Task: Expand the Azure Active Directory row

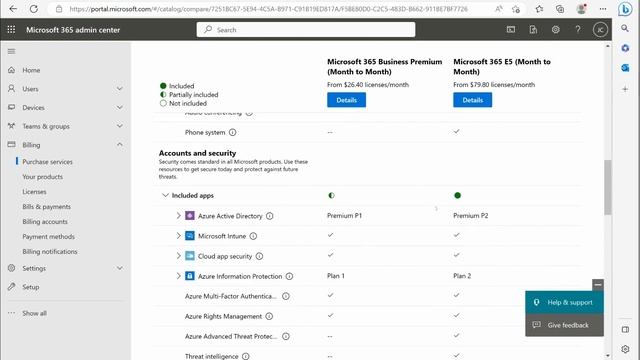Action: pyautogui.click(x=178, y=216)
